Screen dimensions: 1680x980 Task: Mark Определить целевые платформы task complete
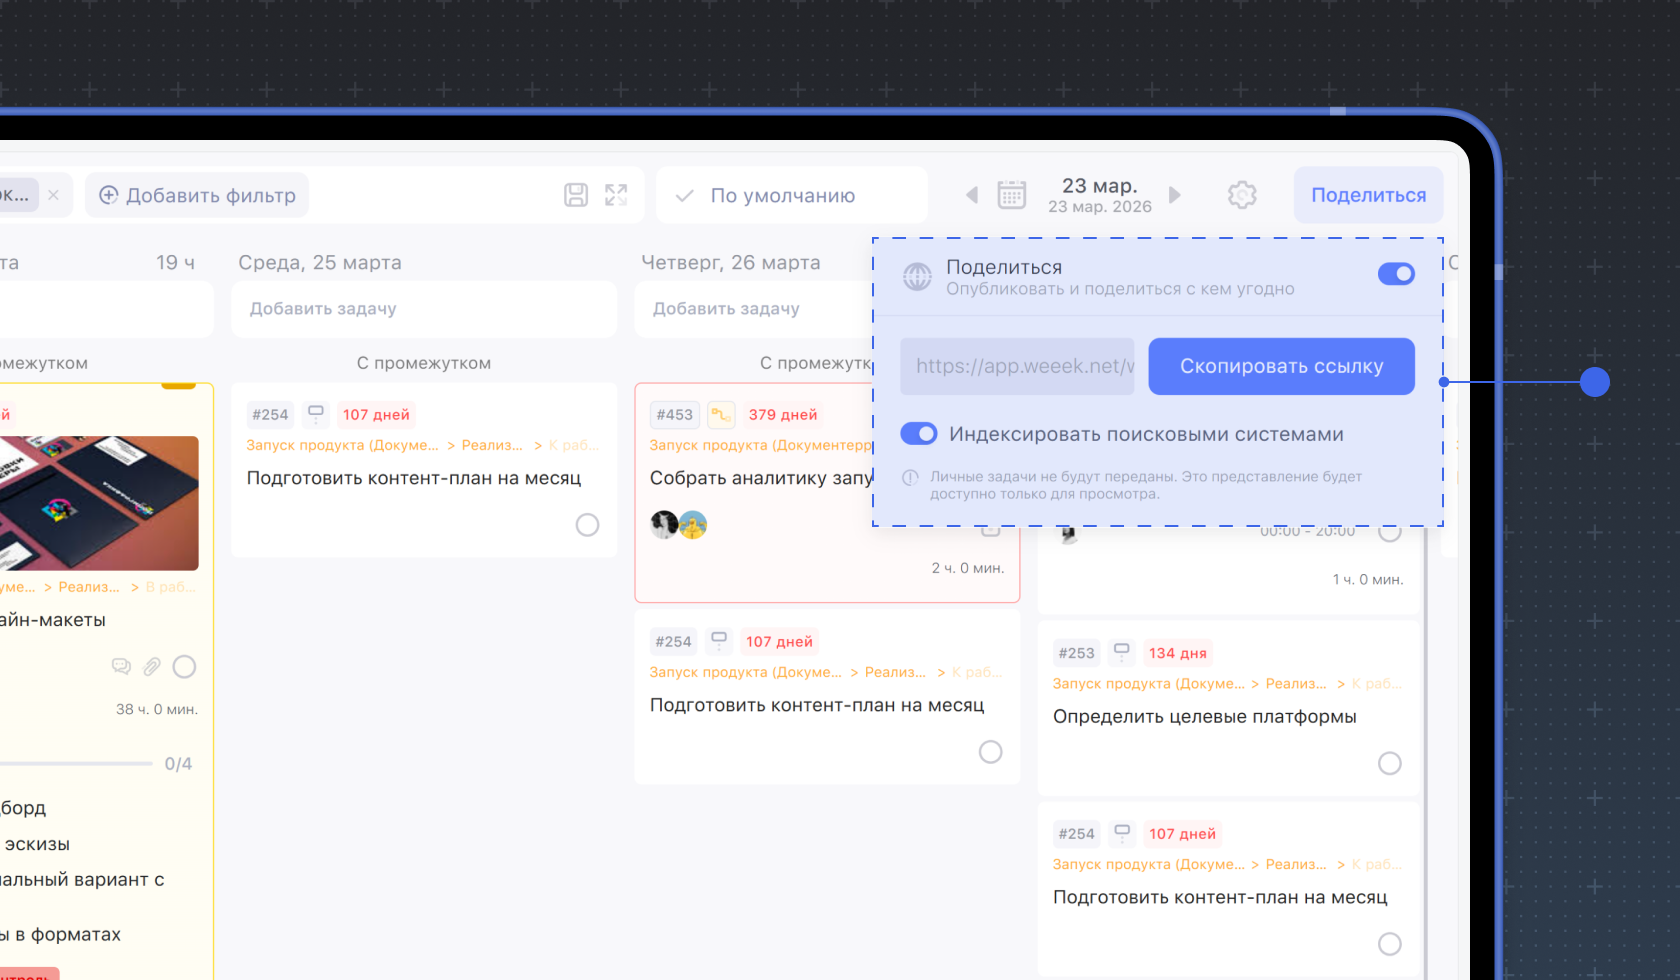click(1389, 764)
